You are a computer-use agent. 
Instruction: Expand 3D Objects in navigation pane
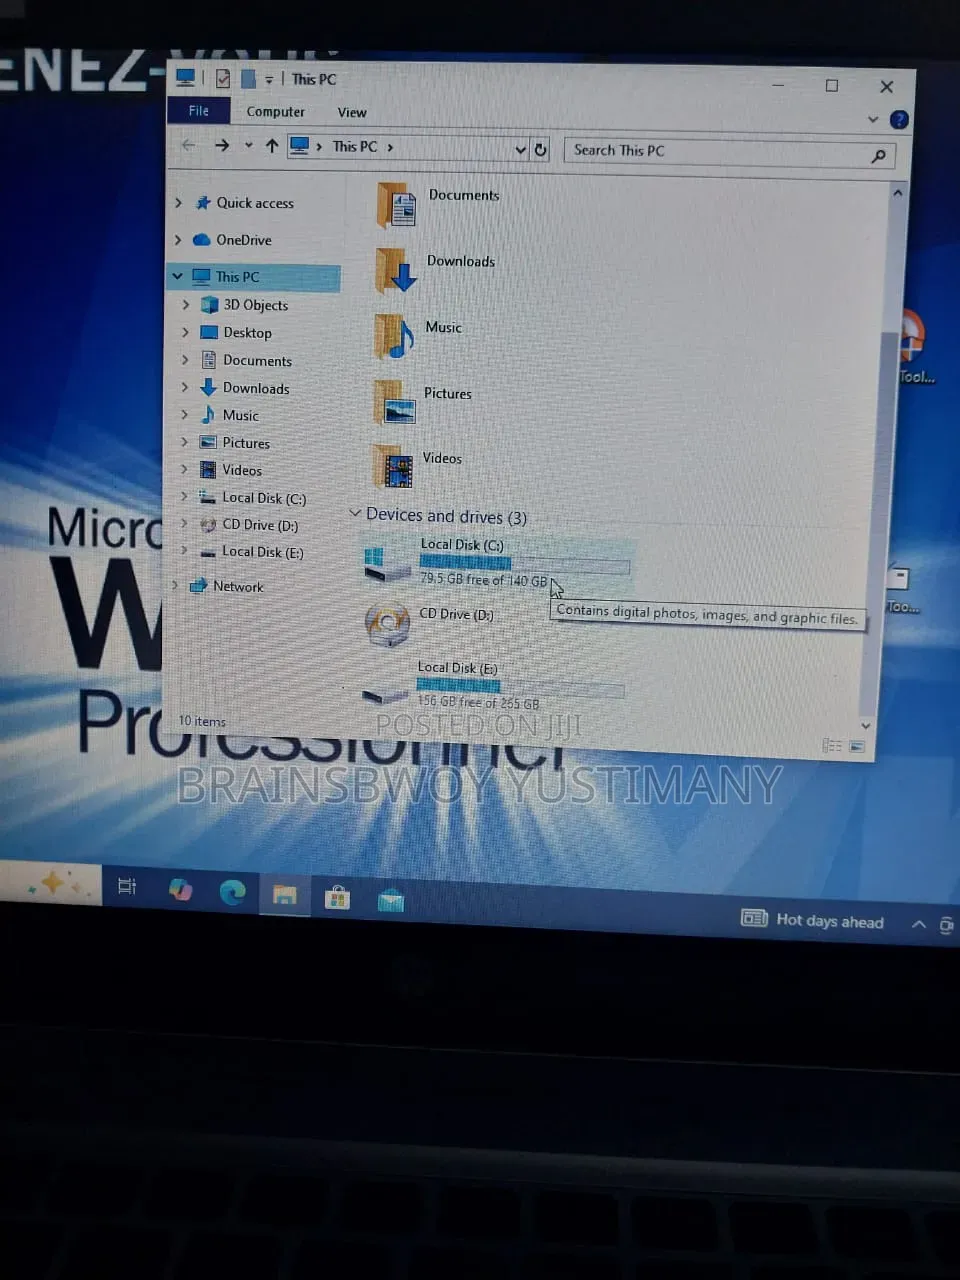[x=185, y=304]
